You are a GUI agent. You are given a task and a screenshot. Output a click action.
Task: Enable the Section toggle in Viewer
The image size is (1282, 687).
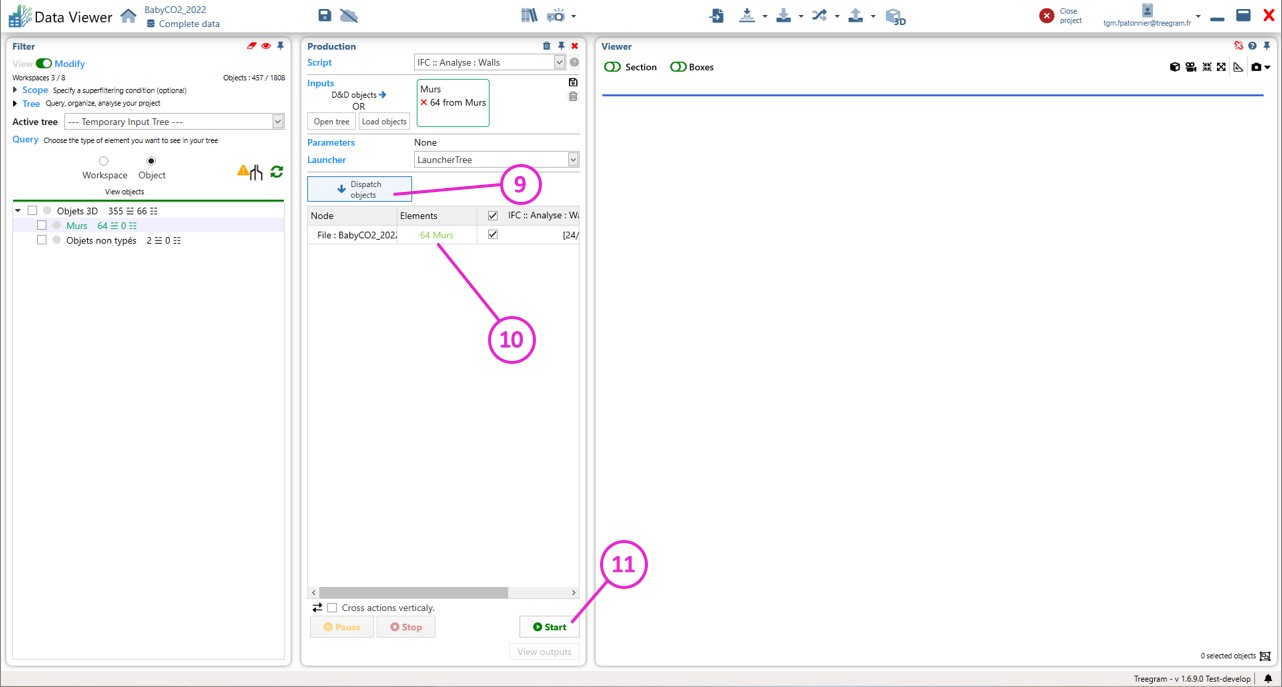tap(613, 67)
